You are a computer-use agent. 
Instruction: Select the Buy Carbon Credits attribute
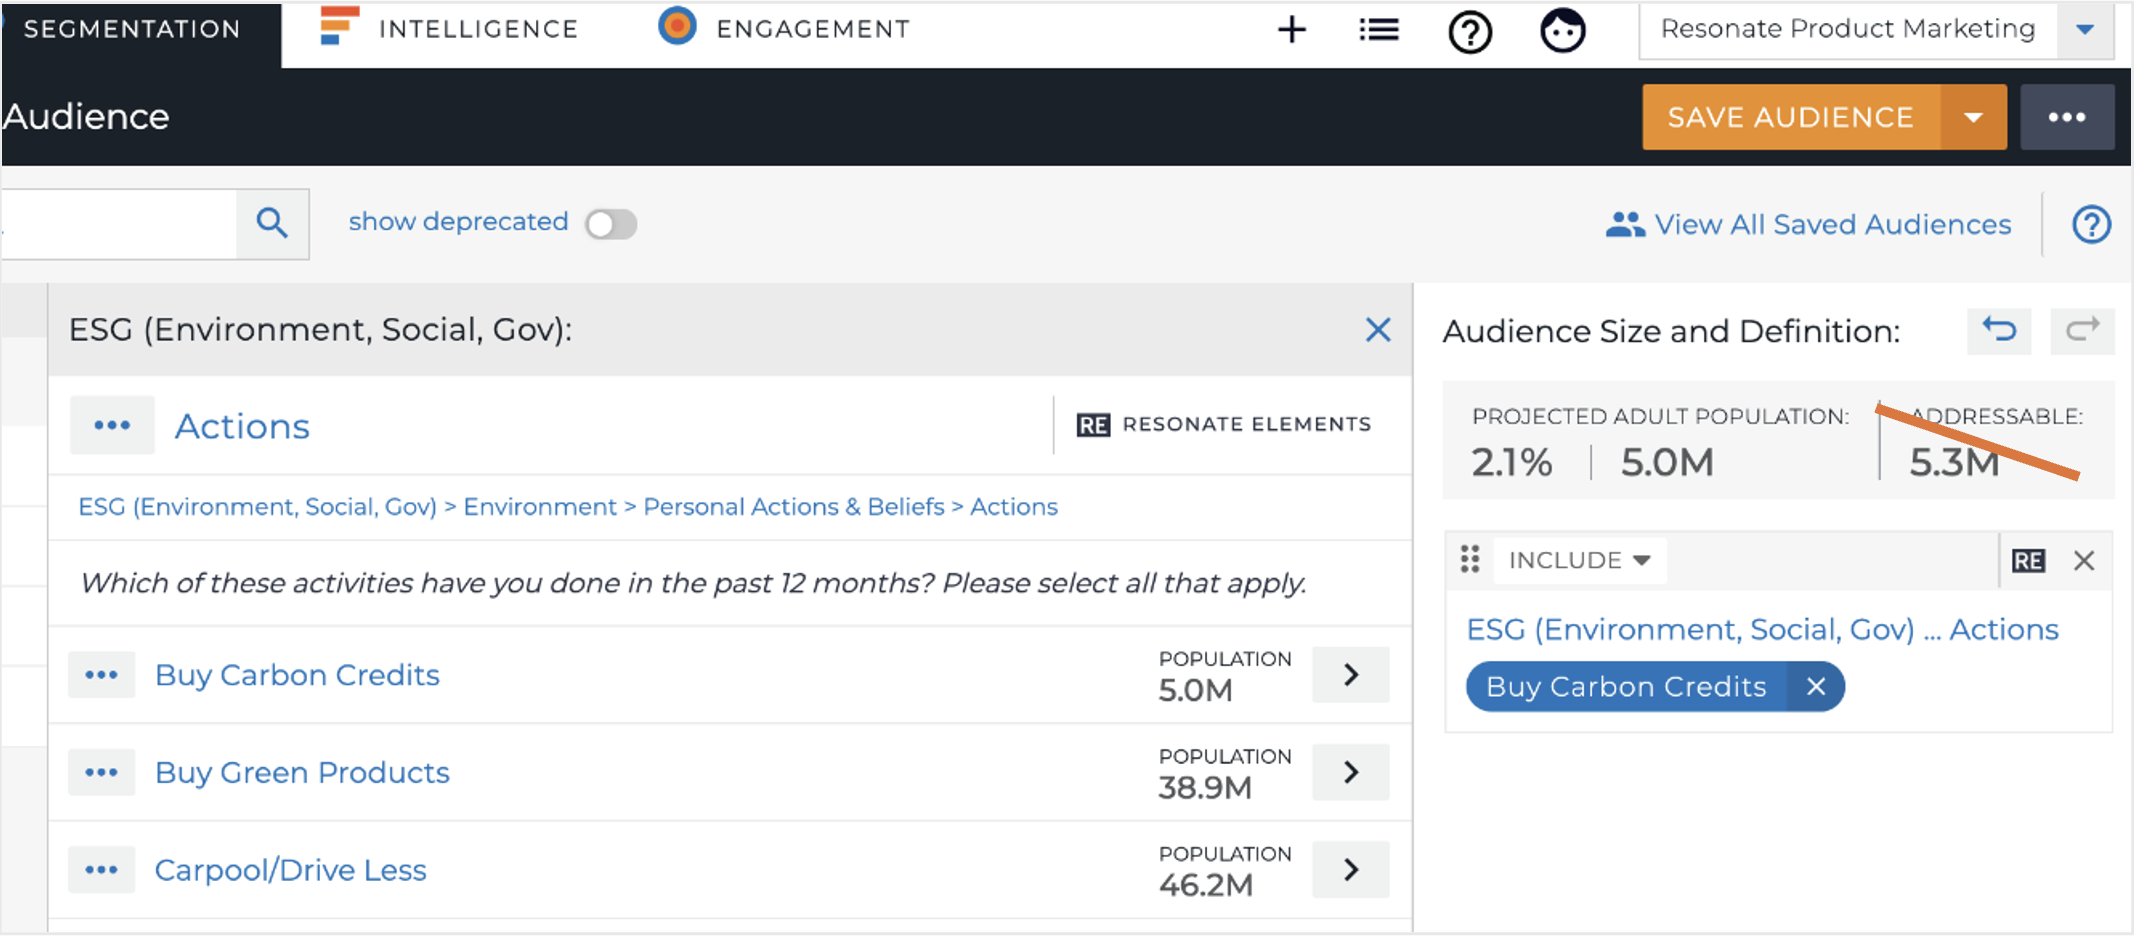pyautogui.click(x=297, y=676)
